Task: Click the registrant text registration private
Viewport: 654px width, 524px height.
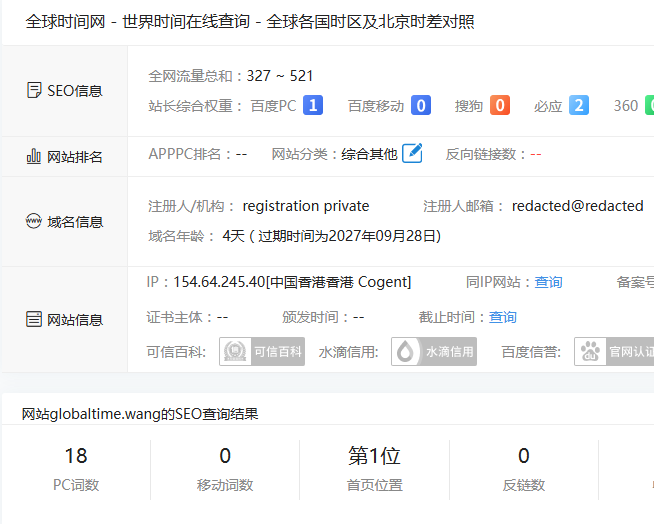Action: pos(306,206)
